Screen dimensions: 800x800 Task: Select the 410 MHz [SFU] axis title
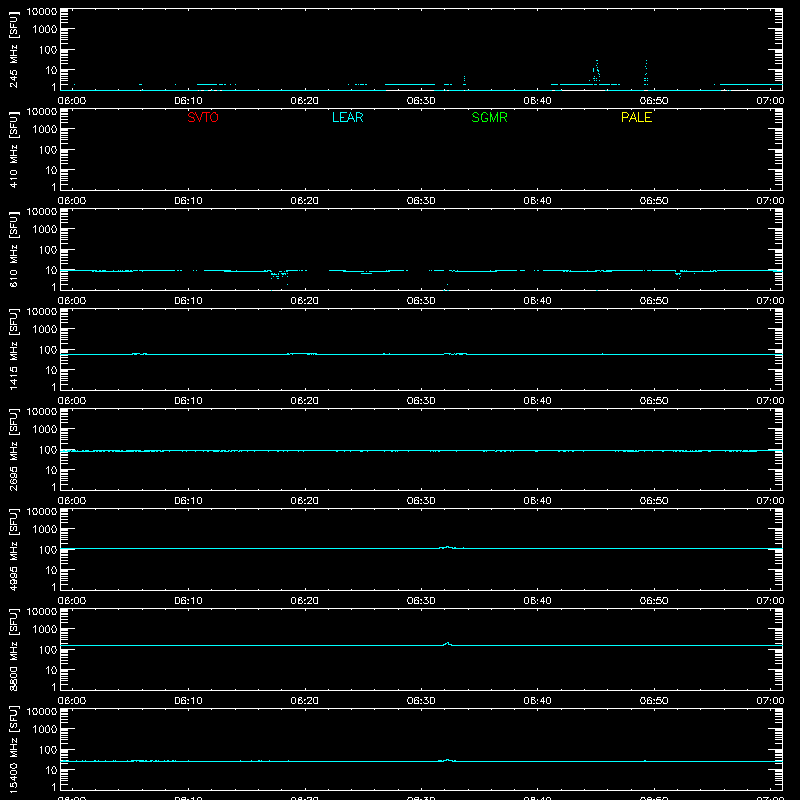point(13,150)
